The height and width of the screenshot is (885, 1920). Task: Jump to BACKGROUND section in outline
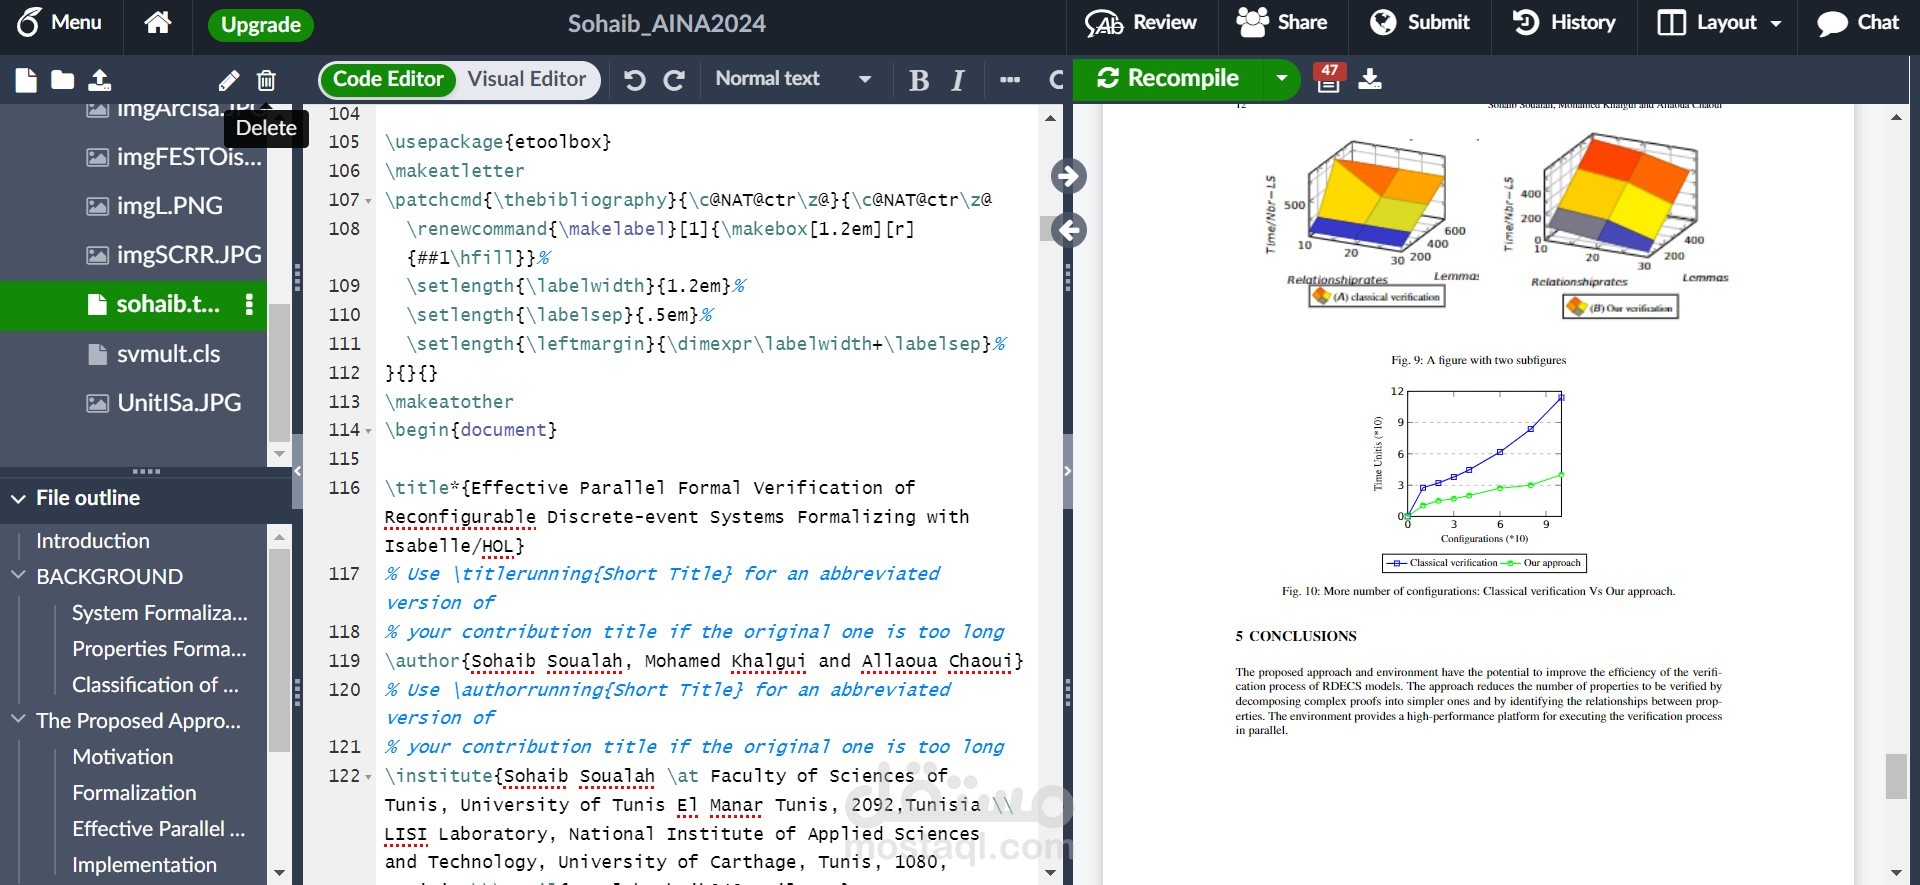point(110,577)
